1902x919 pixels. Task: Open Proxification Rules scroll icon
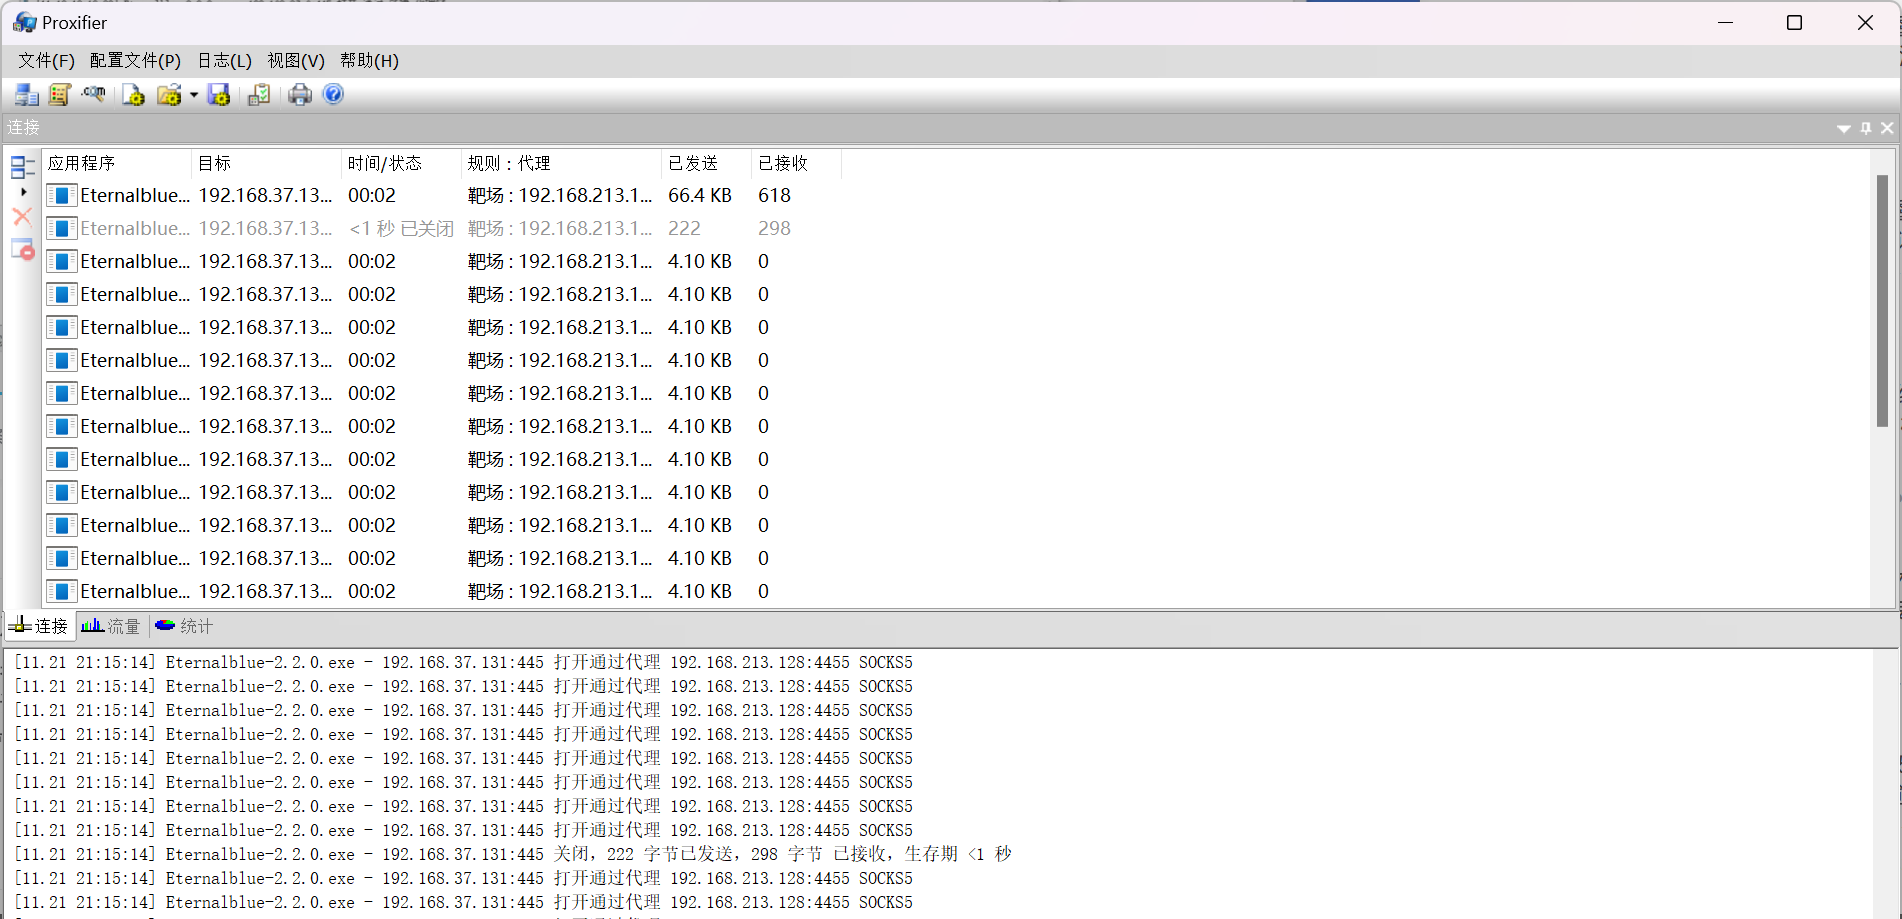[59, 95]
